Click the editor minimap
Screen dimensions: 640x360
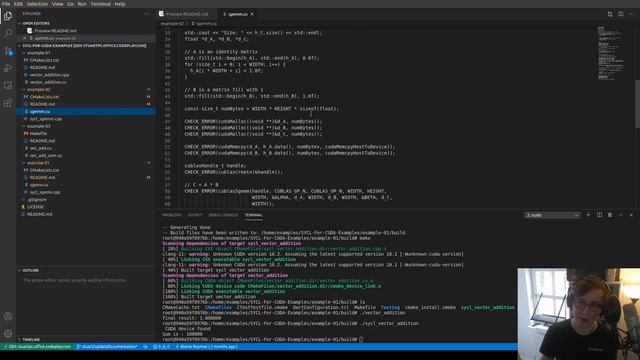611,53
